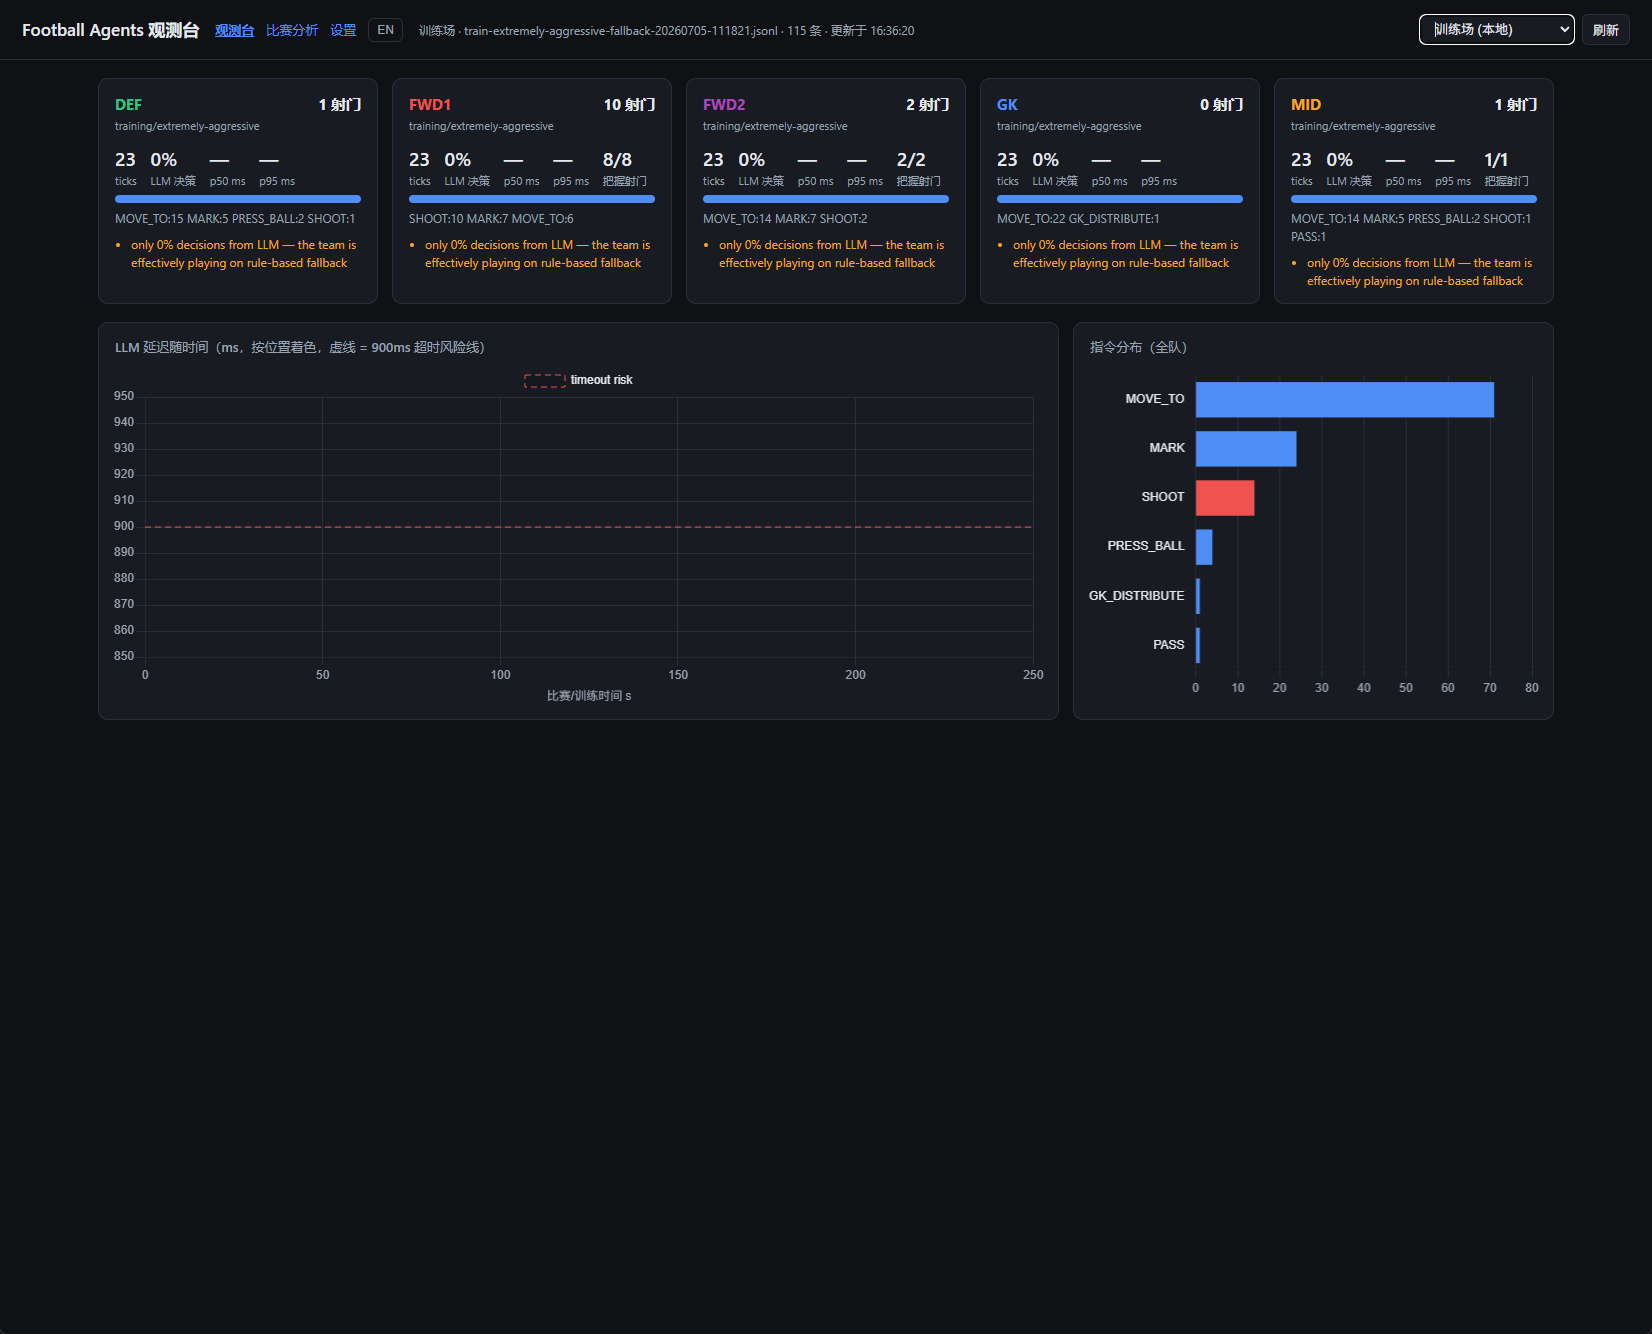The width and height of the screenshot is (1652, 1334).
Task: Switch to 比赛分析 tab
Action: point(292,30)
